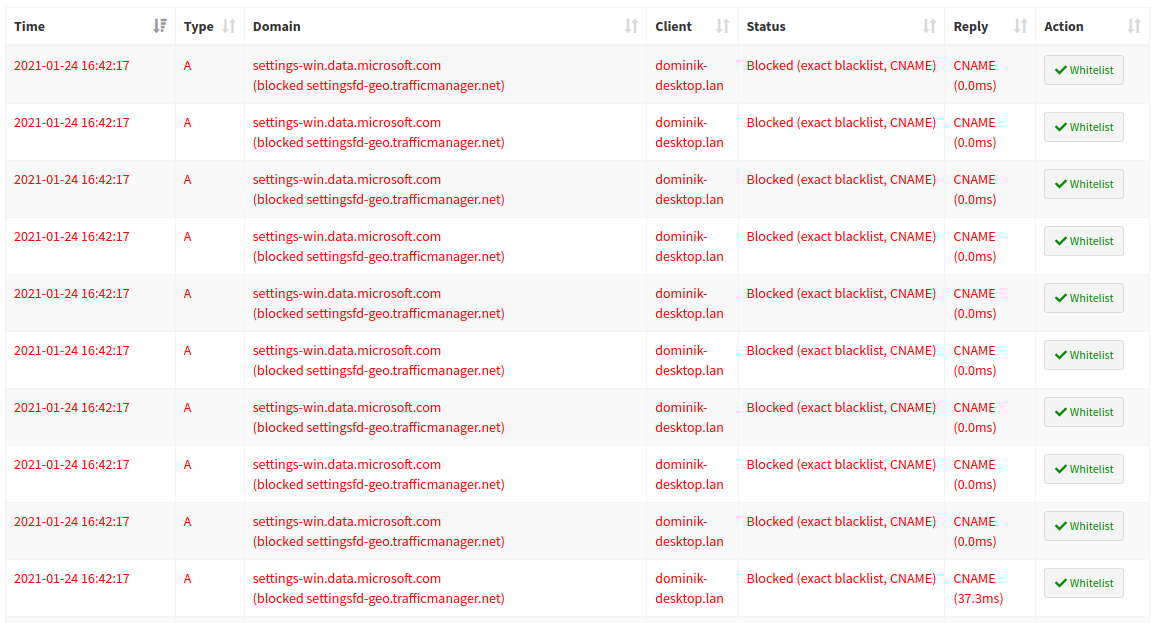The image size is (1152, 623).
Task: Select the settings-win.data.microsoft.com domain text
Action: pos(348,65)
